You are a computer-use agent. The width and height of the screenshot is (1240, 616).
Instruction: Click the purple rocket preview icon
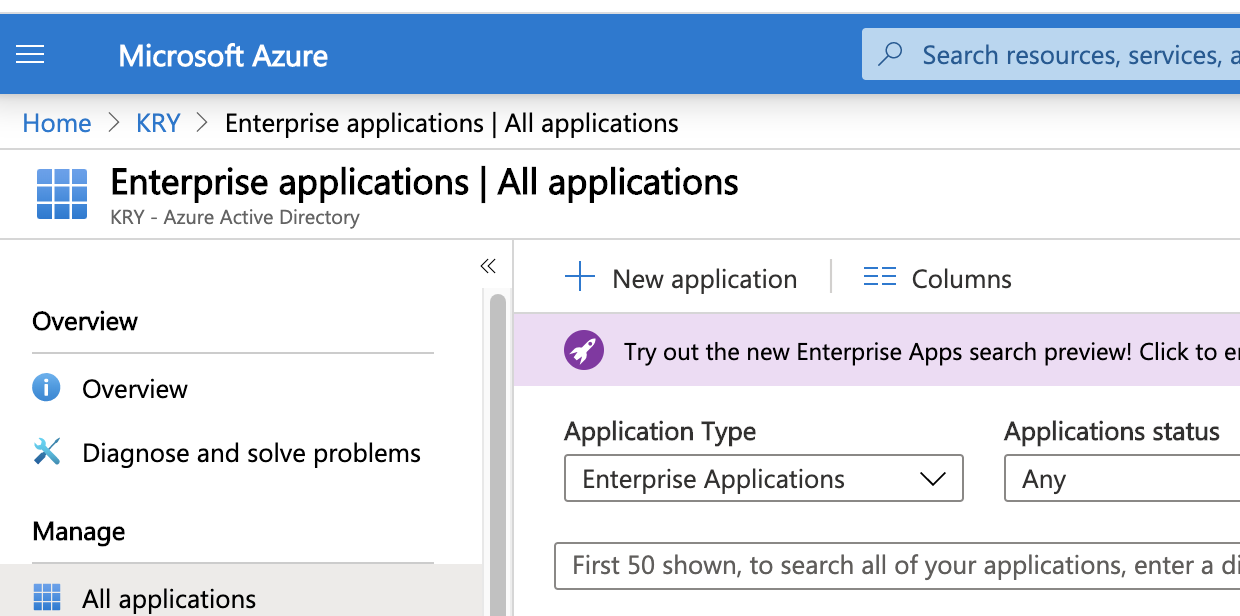point(583,351)
